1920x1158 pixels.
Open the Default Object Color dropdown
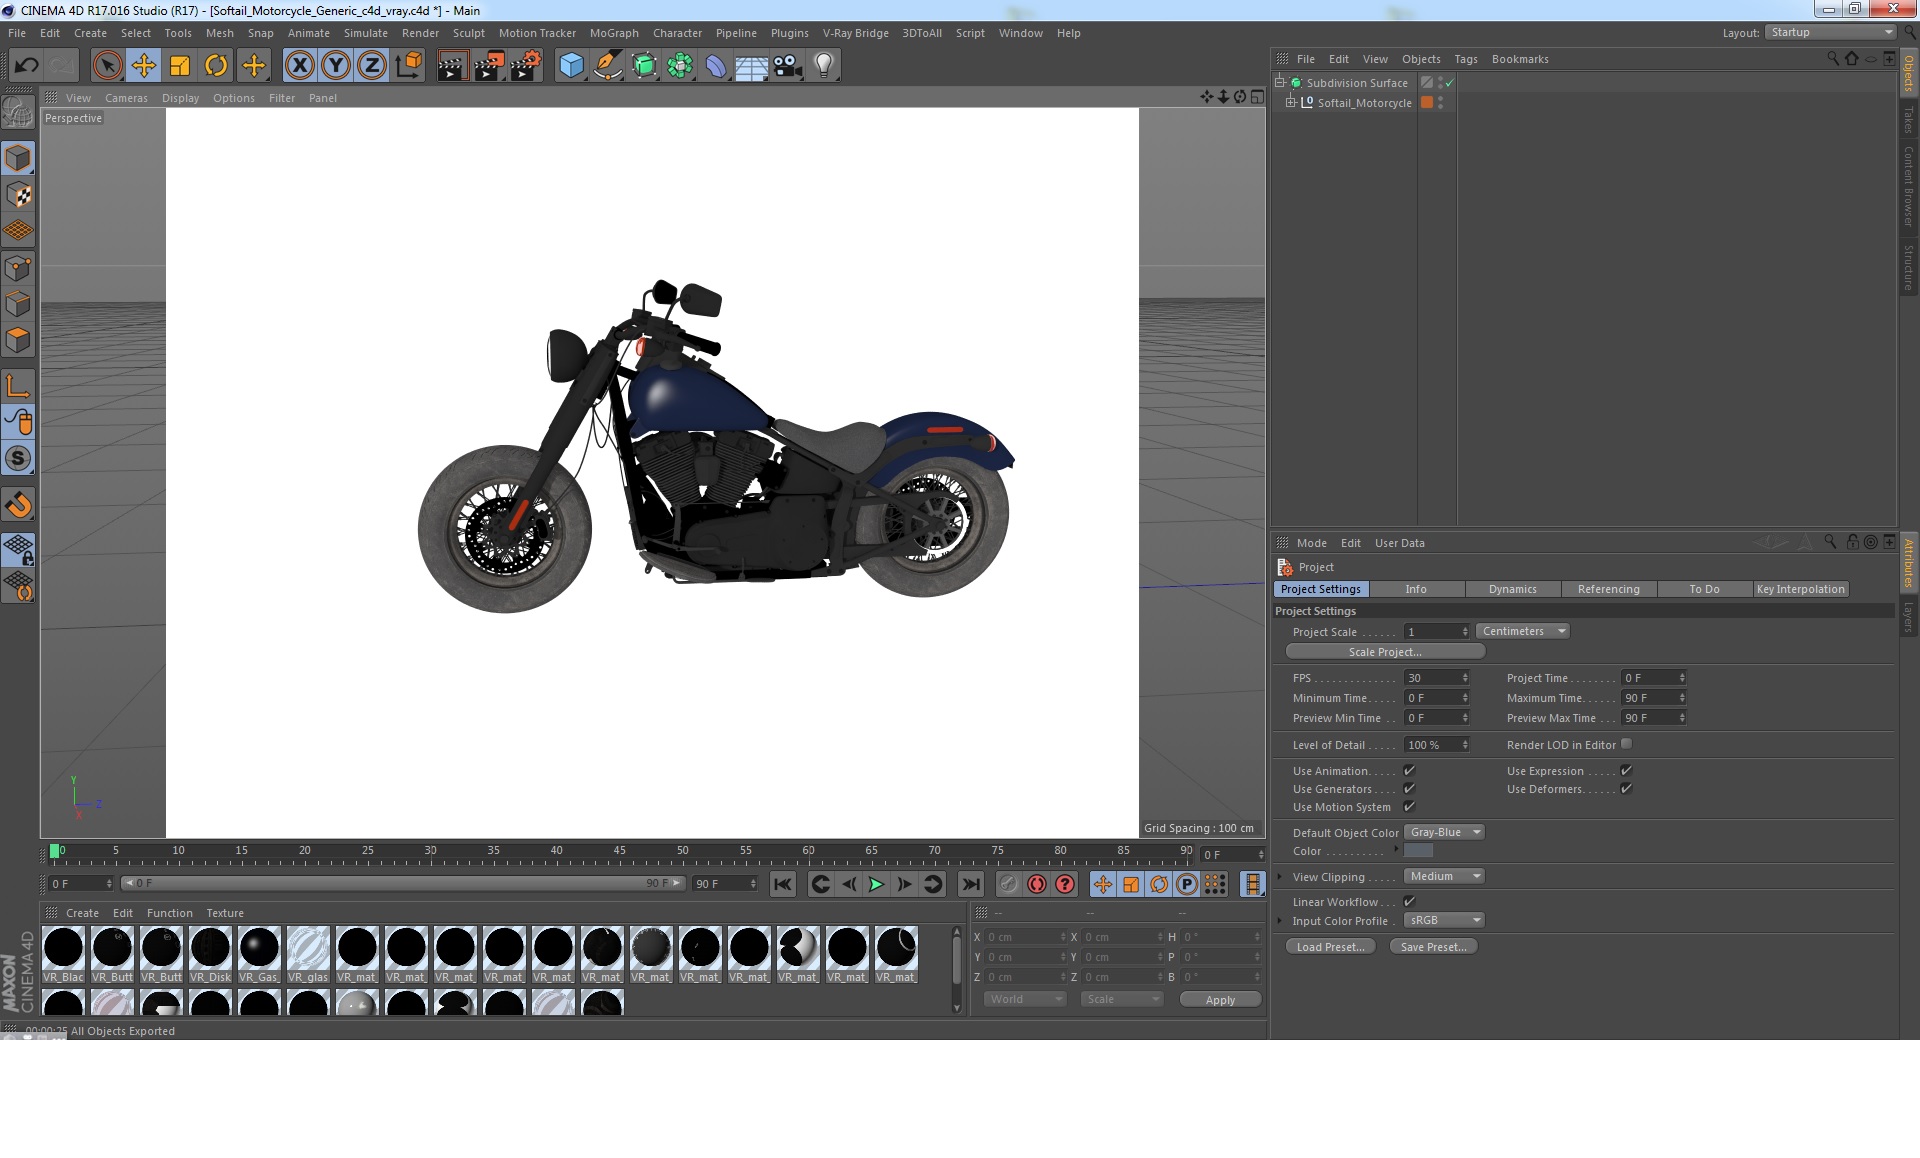pyautogui.click(x=1444, y=832)
